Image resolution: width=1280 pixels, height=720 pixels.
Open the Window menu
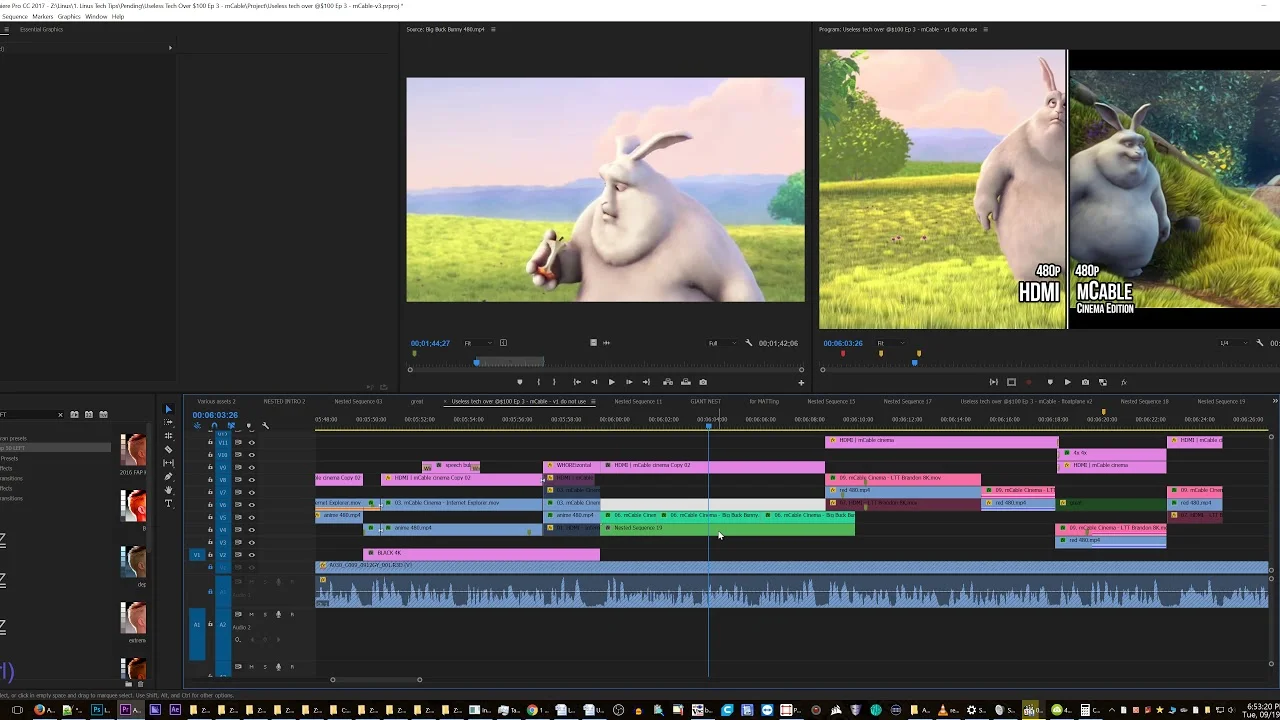pyautogui.click(x=96, y=17)
